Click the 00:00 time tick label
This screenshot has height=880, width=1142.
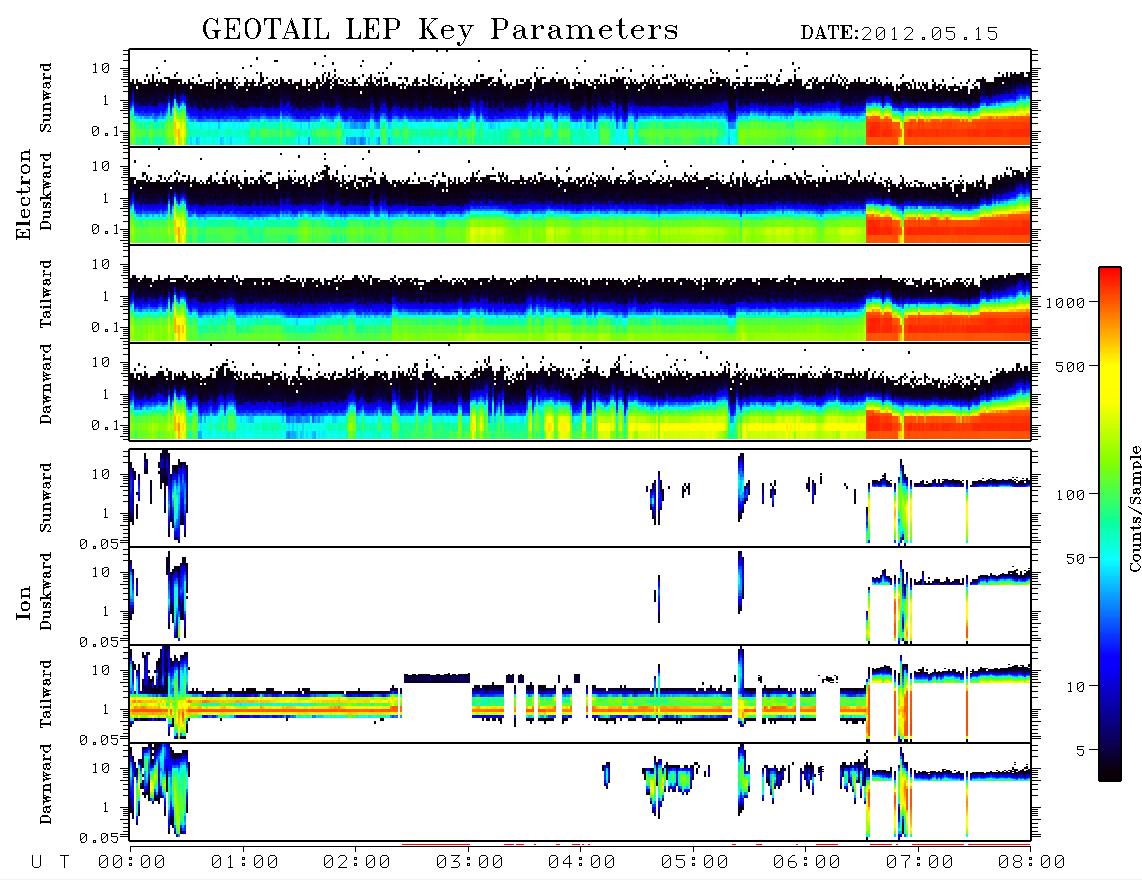(x=132, y=863)
